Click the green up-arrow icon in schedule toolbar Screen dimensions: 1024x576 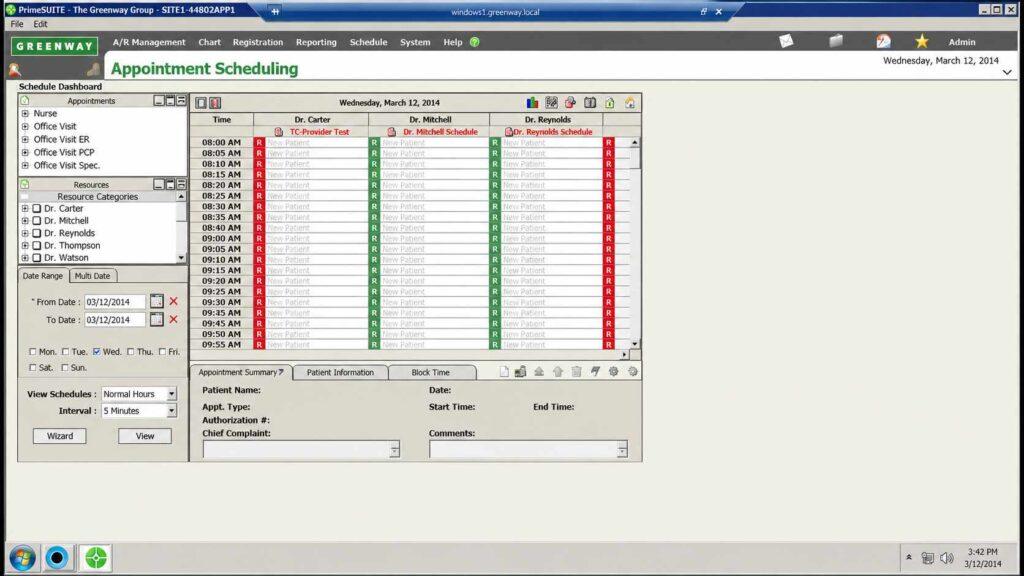[610, 103]
